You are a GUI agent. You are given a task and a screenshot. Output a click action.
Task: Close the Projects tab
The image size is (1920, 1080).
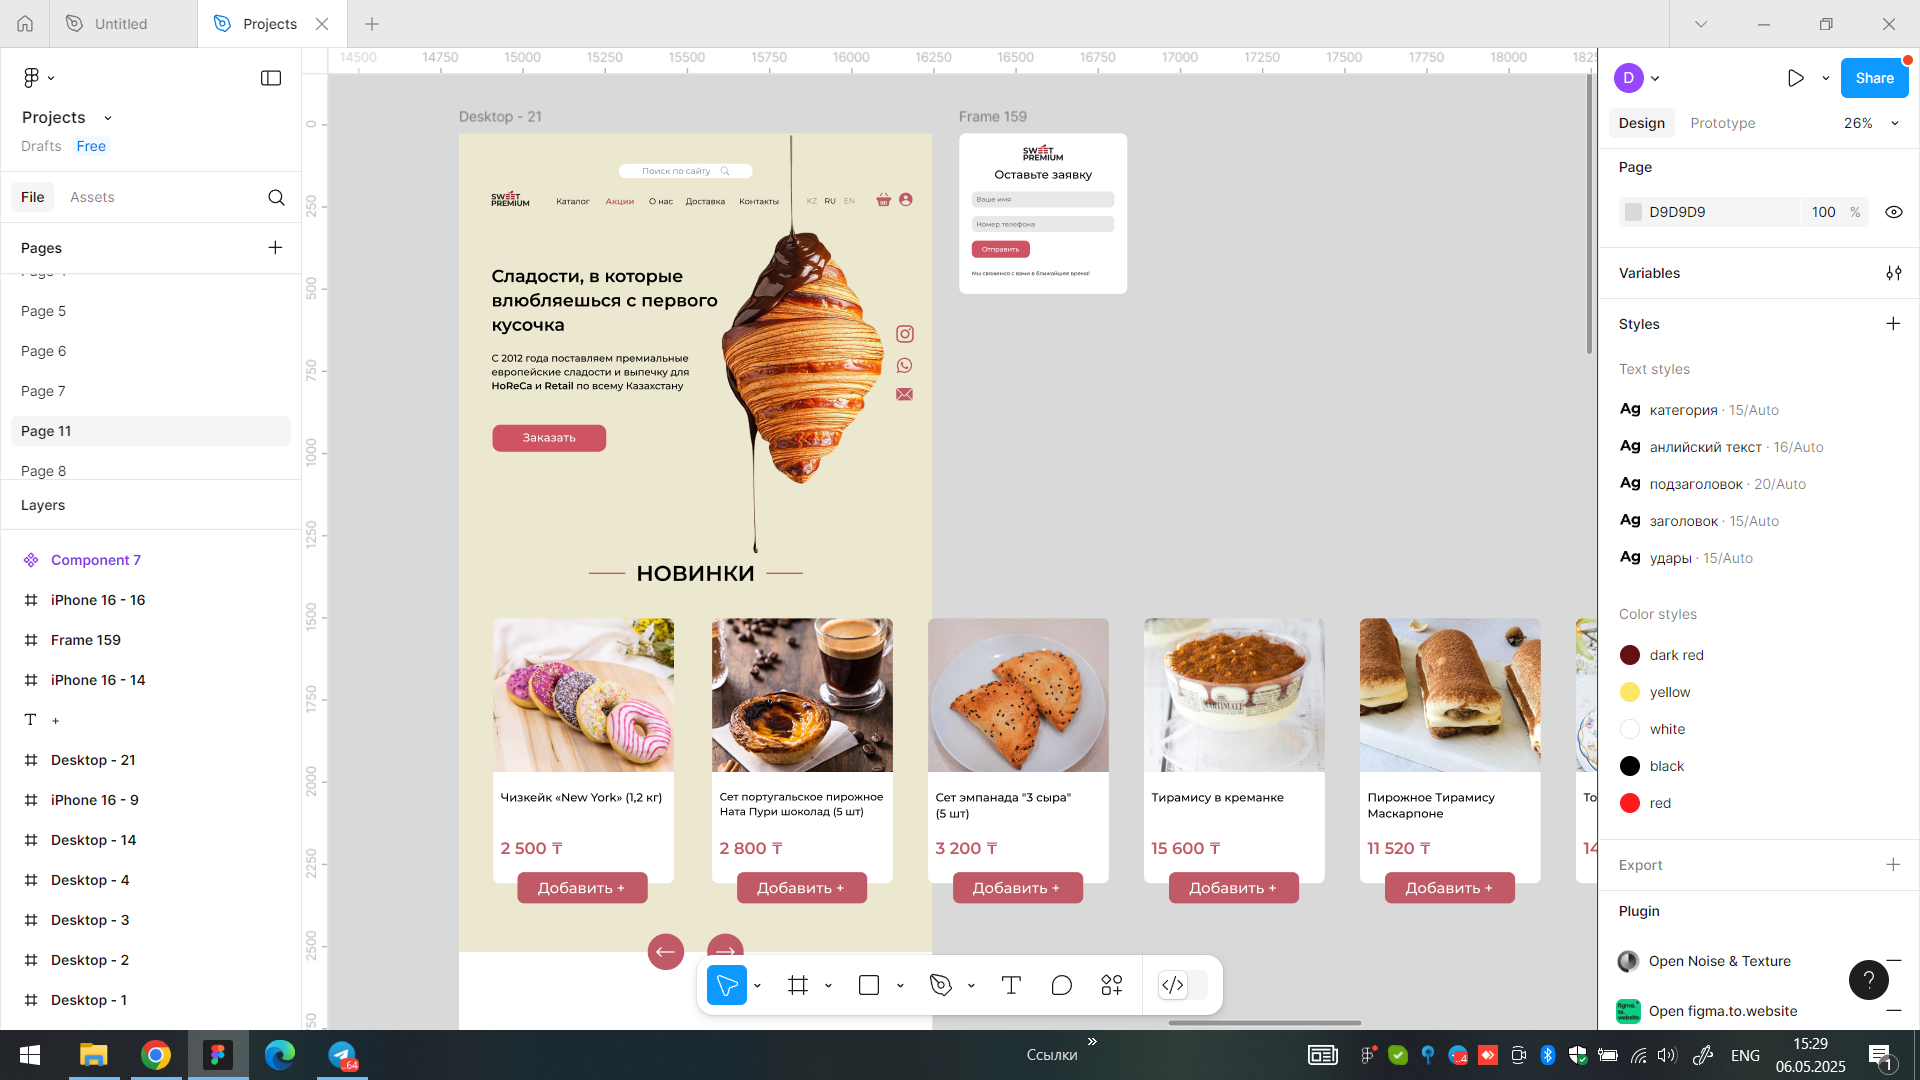coord(322,24)
